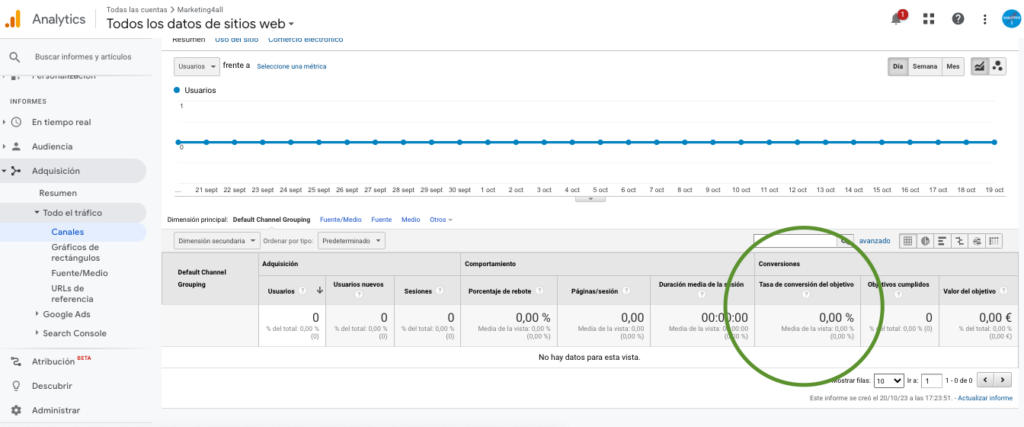Toggle chart granularity to Mes
Screen dimensions: 1024x427
(x=953, y=66)
